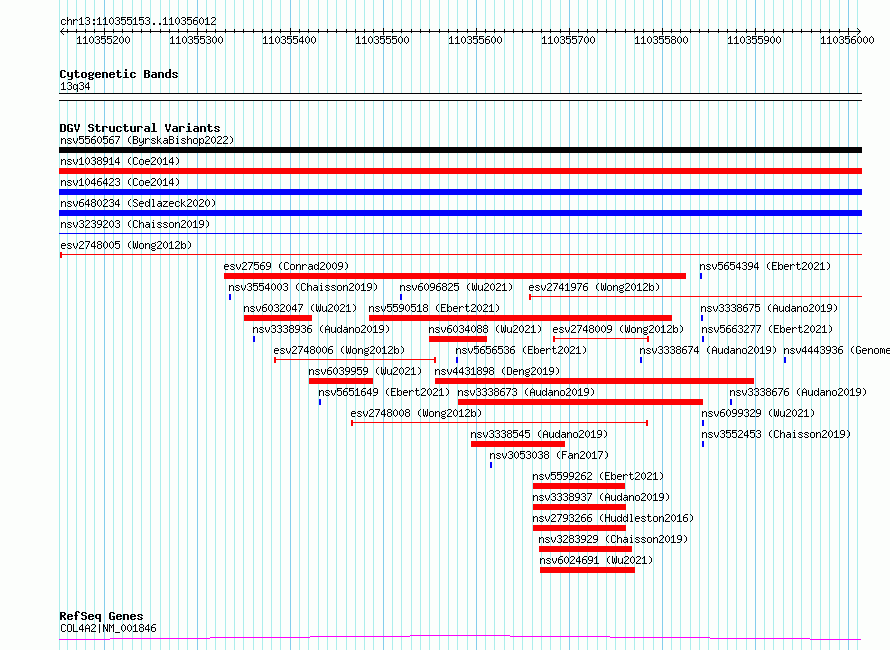
Task: Select the 13q34 band label
Action: (75, 86)
